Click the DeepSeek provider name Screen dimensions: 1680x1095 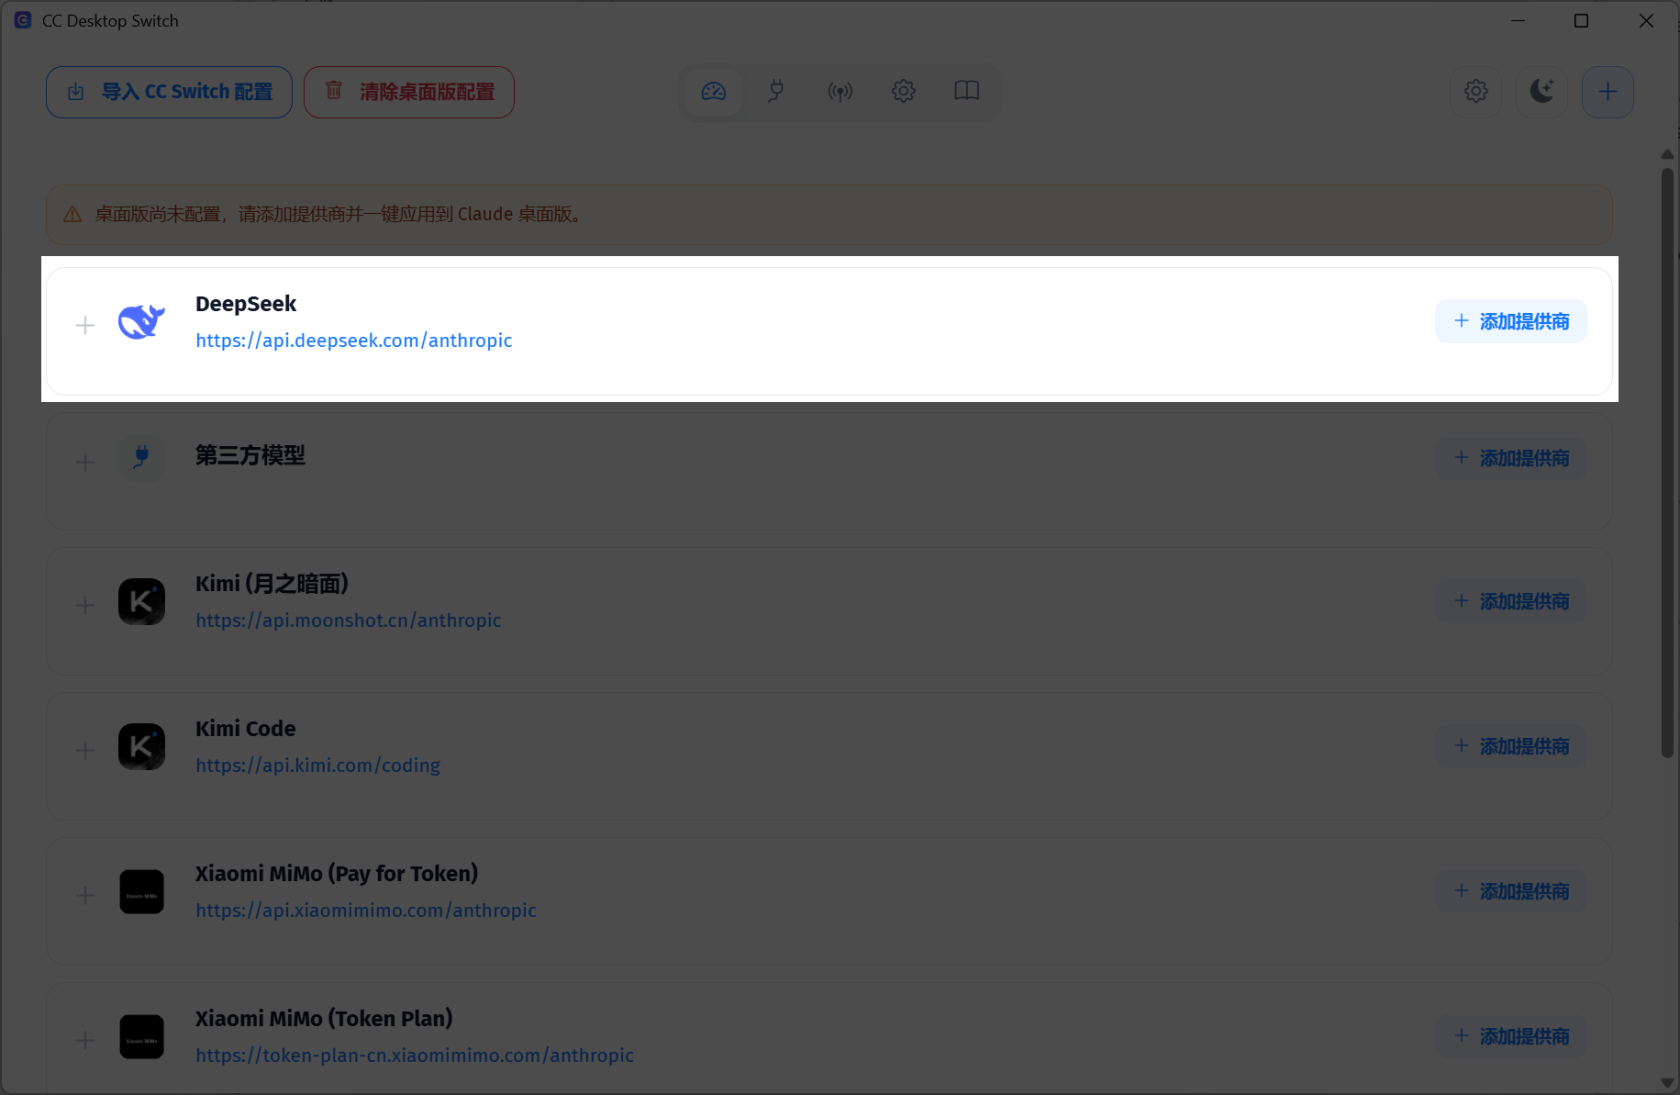point(246,303)
